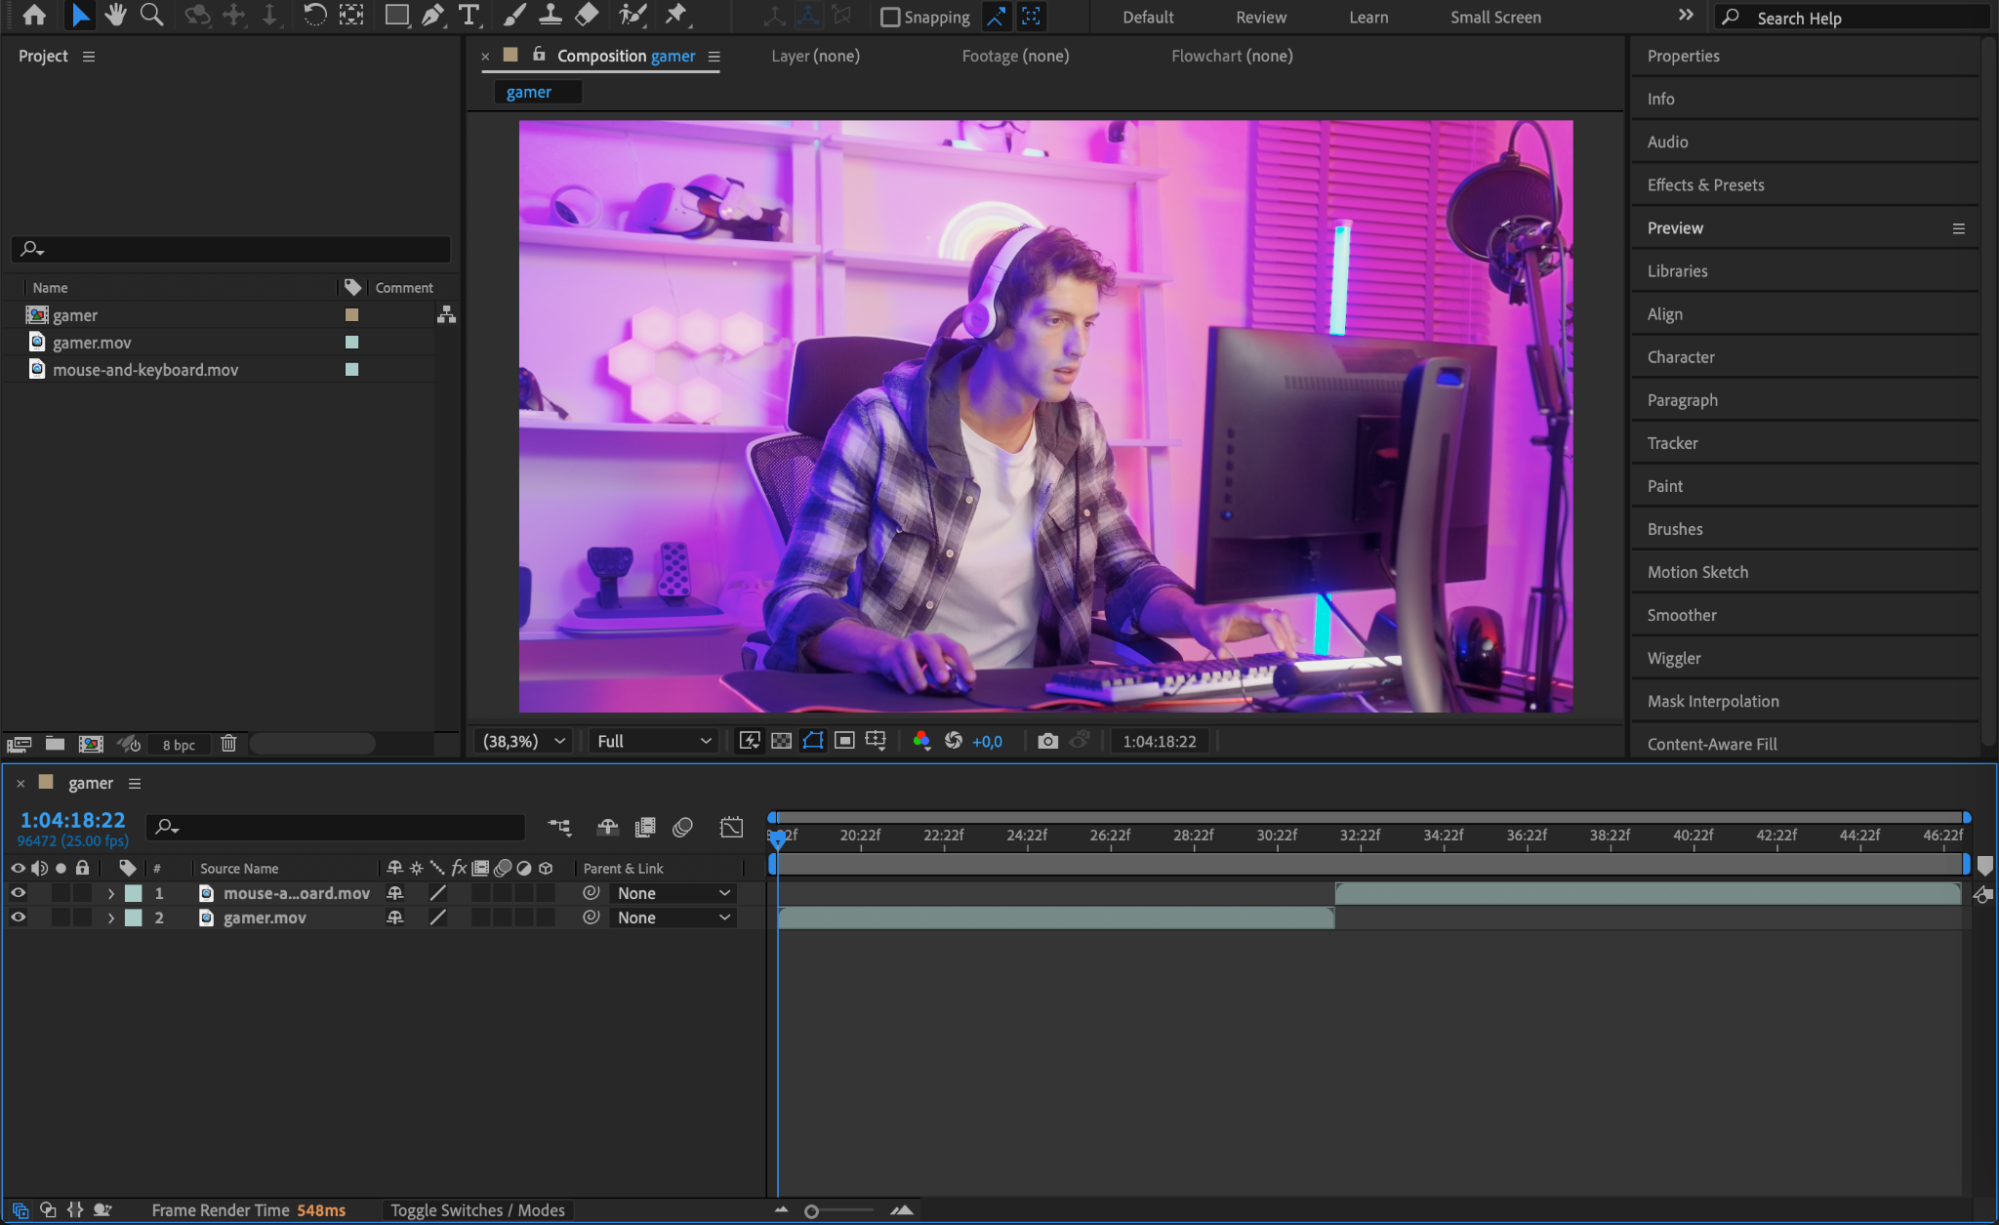Screen dimensions: 1999x1225
Task: Click the gamer composition label color swatch
Action: pyautogui.click(x=351, y=315)
